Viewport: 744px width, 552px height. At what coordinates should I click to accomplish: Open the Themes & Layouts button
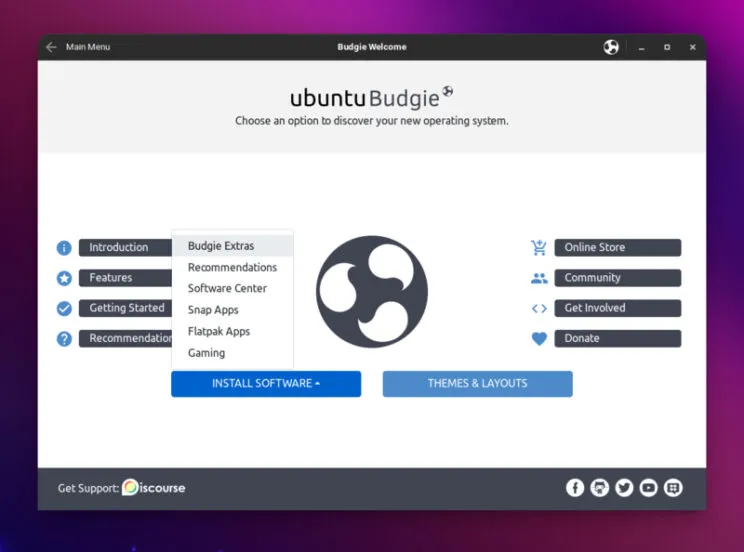point(477,384)
